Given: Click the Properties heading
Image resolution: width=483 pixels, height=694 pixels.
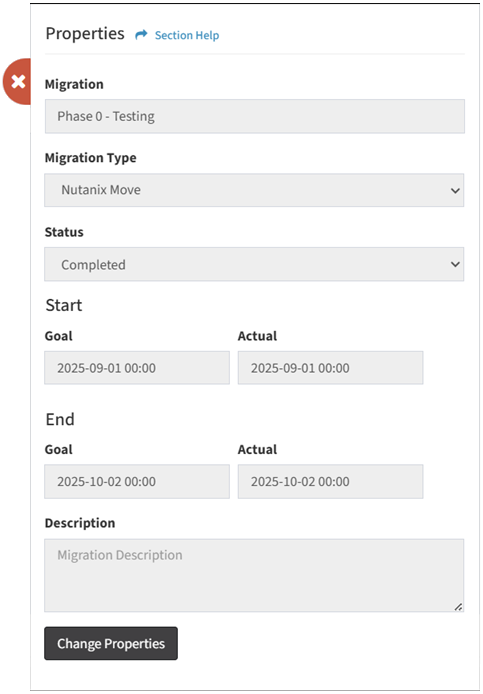Looking at the screenshot, I should pyautogui.click(x=85, y=34).
